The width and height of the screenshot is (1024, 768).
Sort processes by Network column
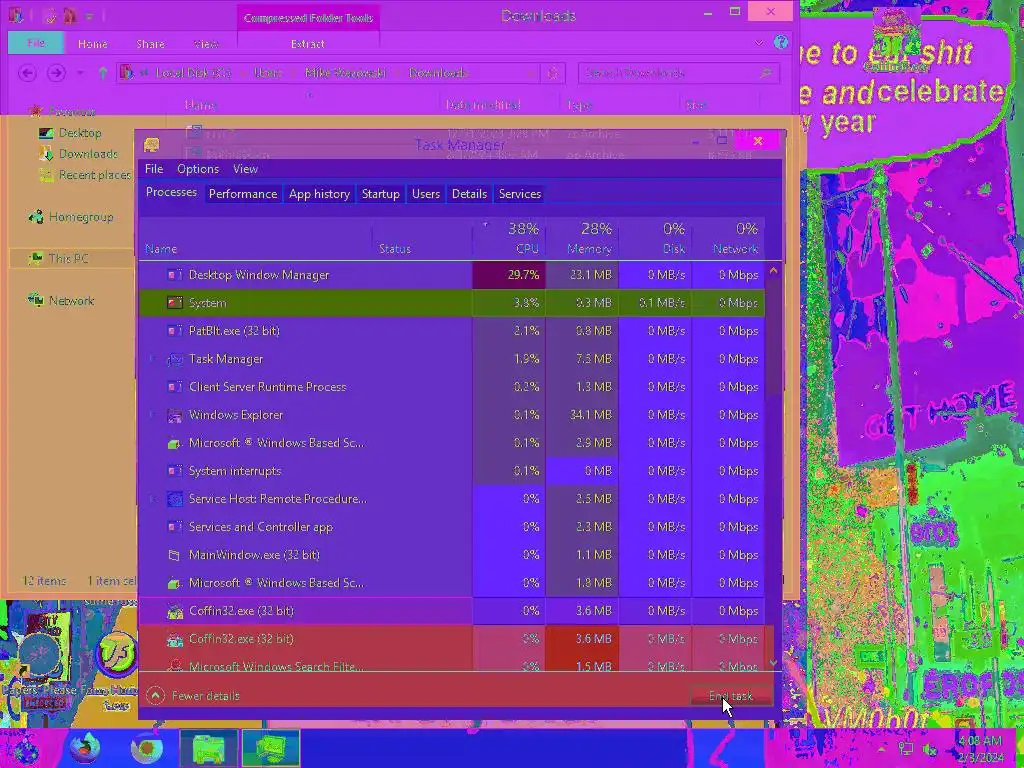[x=728, y=238]
